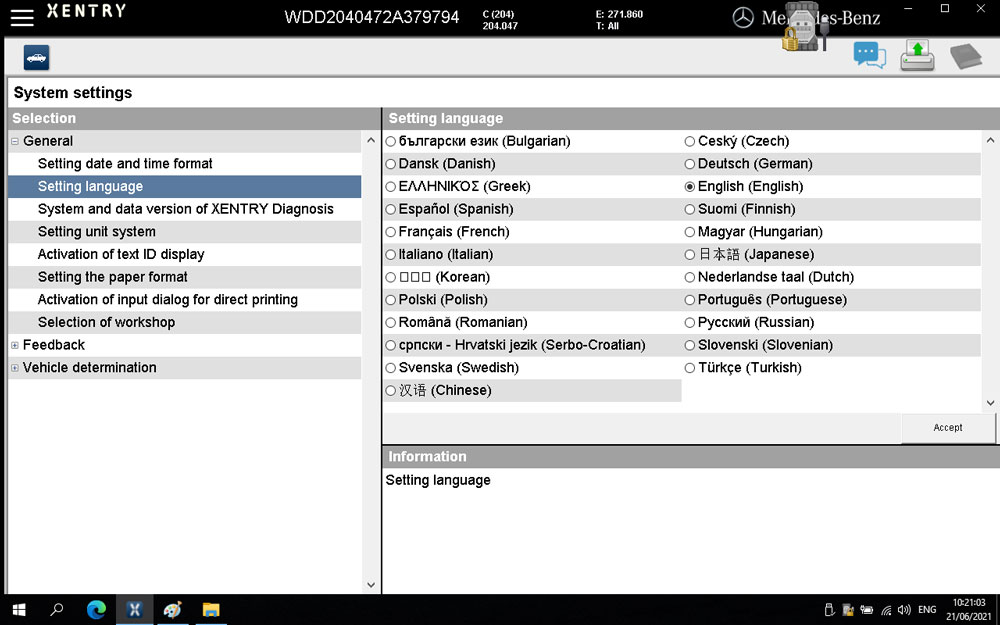Click the Accept button
The width and height of the screenshot is (1000, 625).
948,428
